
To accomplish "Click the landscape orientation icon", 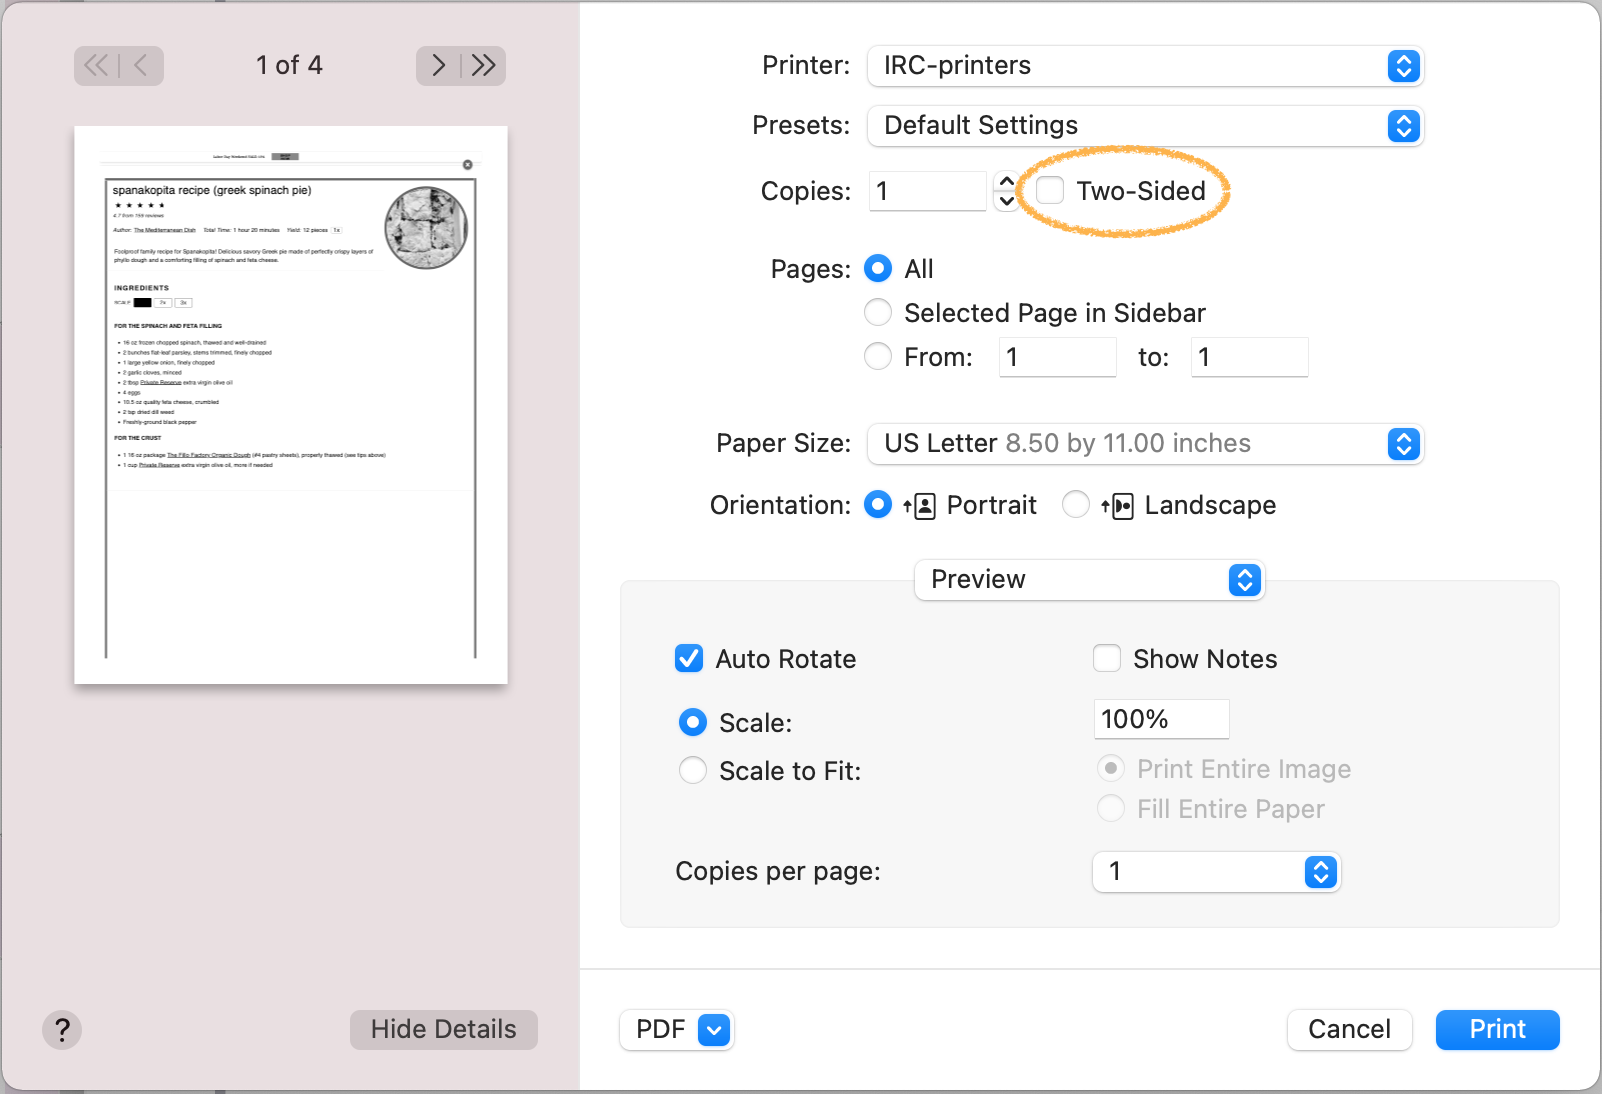I will point(1118,506).
